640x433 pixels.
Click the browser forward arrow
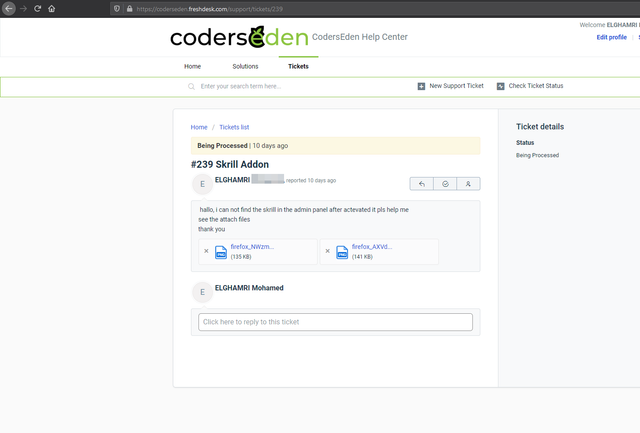coord(23,9)
